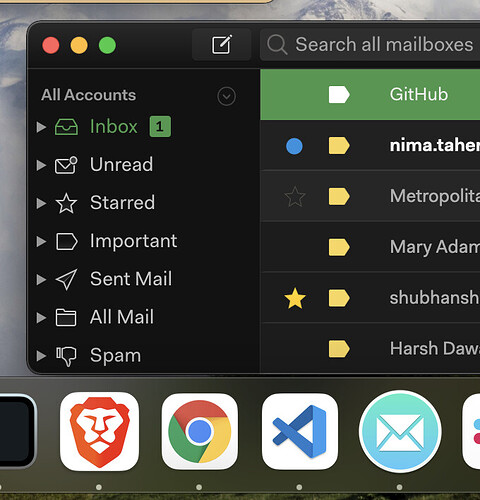This screenshot has width=480, height=500.
Task: Open the All Mail folder icon
Action: point(66,317)
